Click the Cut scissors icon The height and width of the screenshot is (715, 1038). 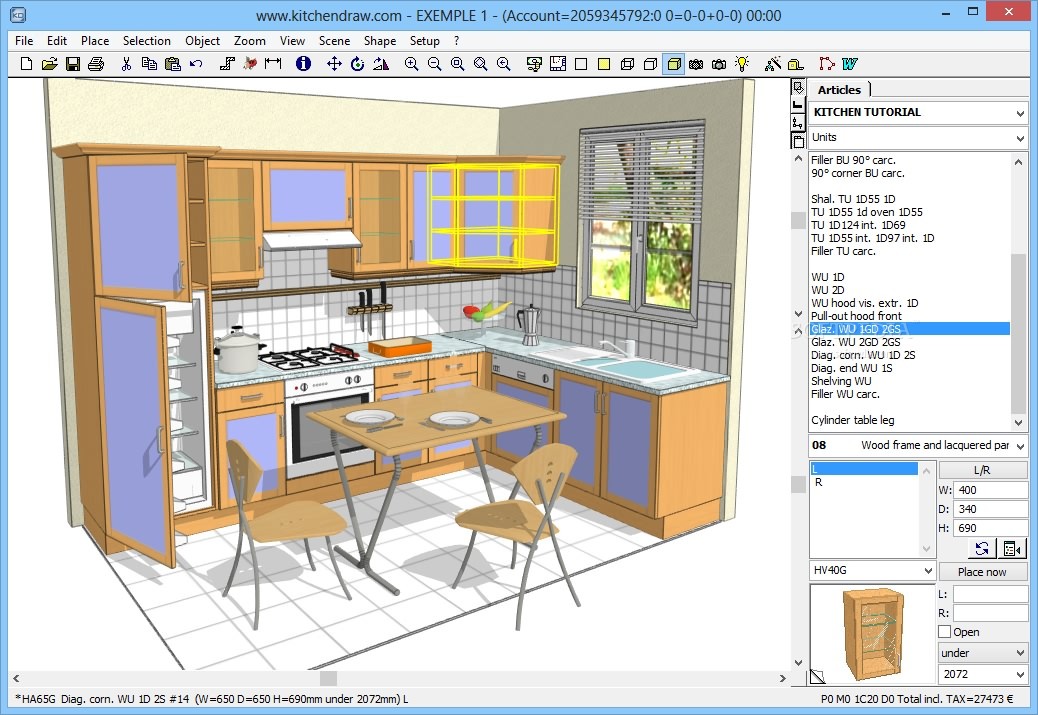pos(126,64)
